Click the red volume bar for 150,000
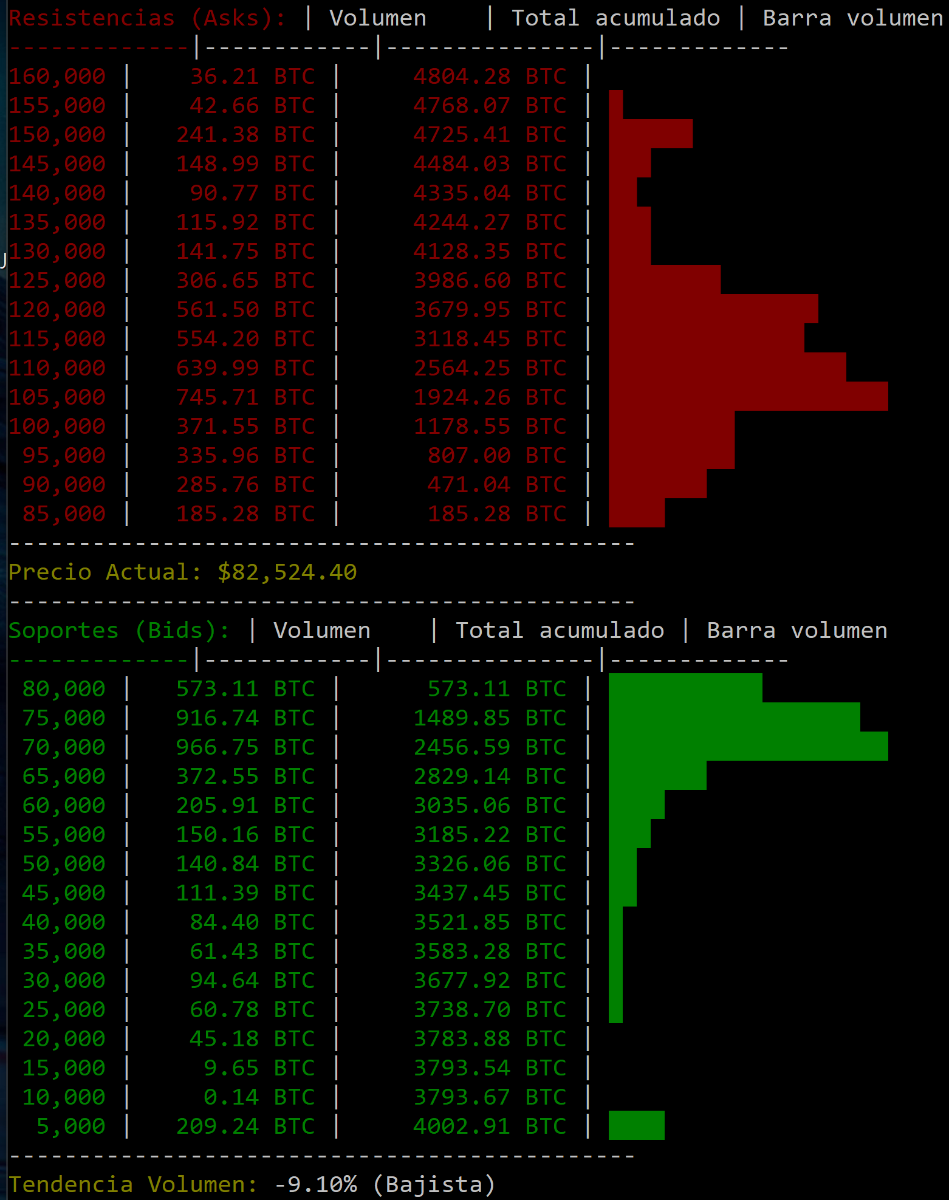Viewport: 949px width, 1200px height. click(651, 134)
